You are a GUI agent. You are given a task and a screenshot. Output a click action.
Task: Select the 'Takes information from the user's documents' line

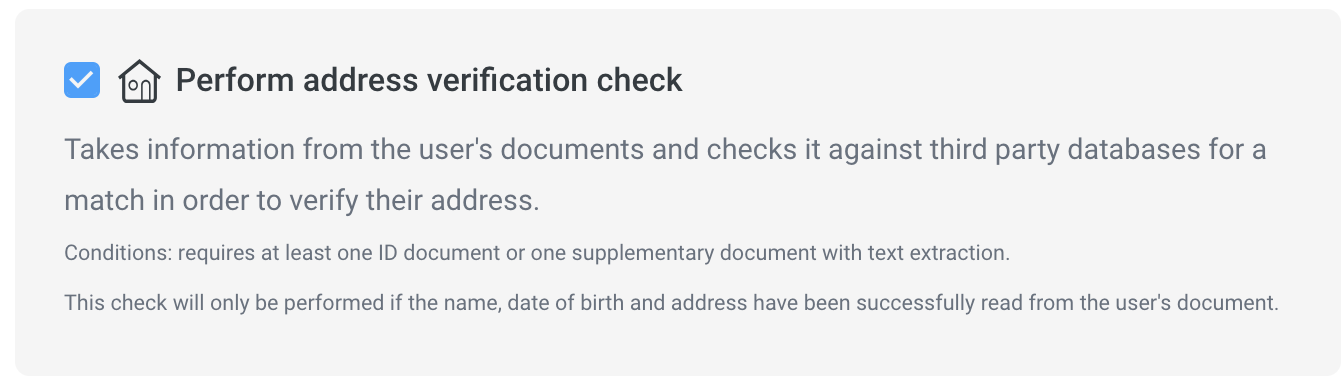[665, 151]
